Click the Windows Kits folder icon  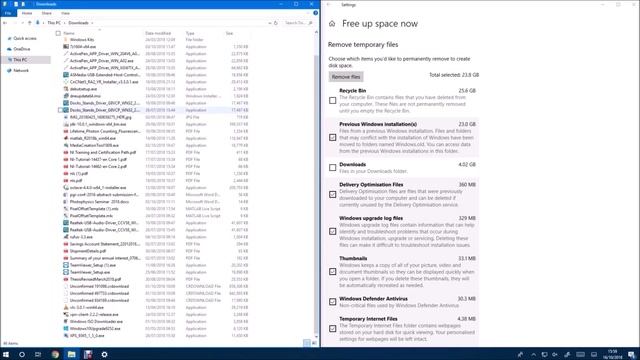66,40
